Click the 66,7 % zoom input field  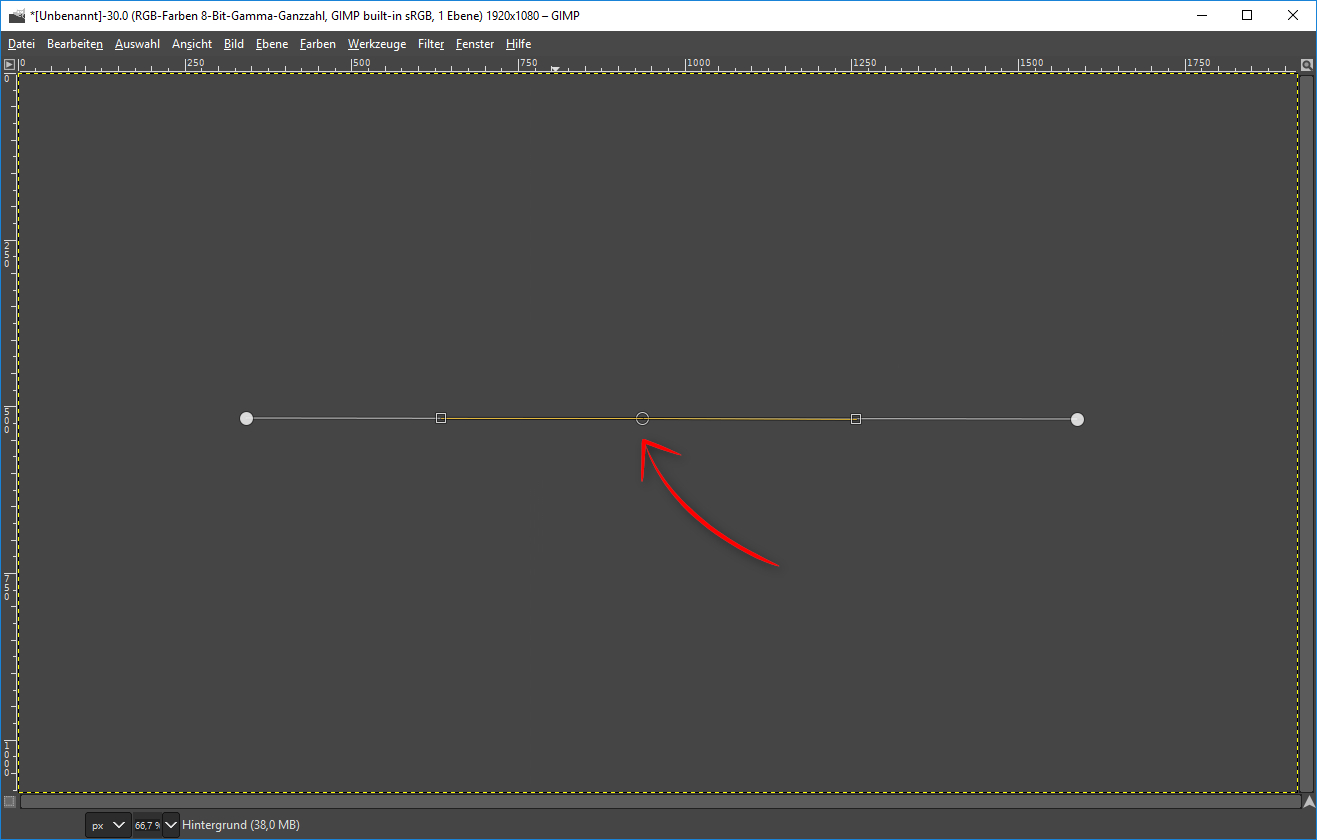click(x=146, y=825)
